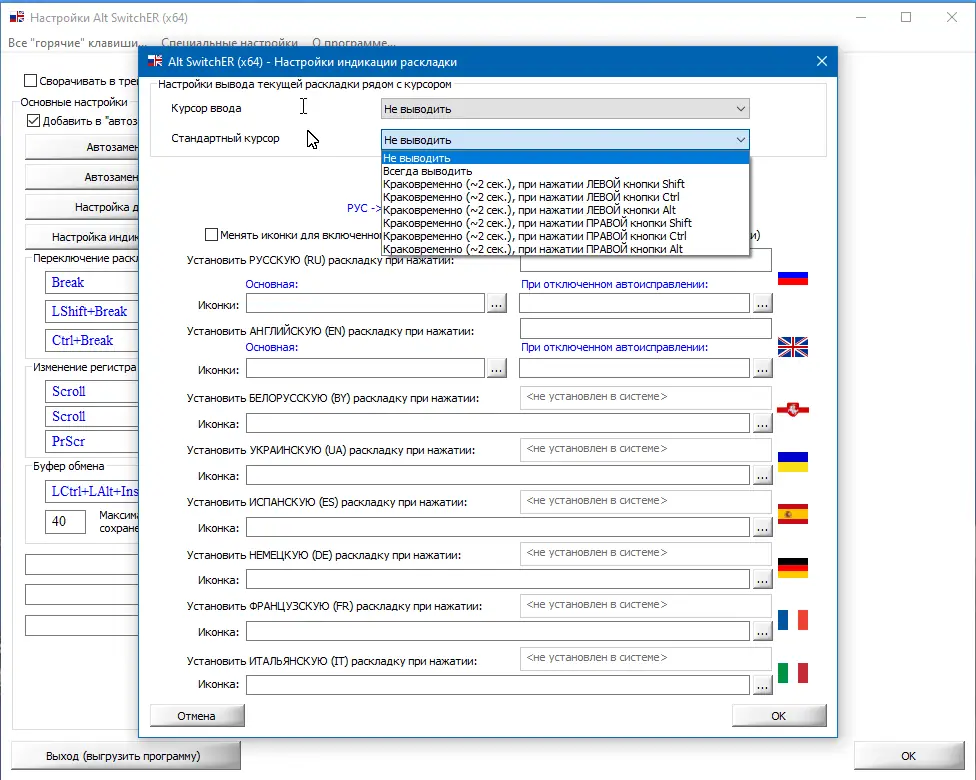
Task: Click the Ukrainian flag icon
Action: tap(792, 462)
